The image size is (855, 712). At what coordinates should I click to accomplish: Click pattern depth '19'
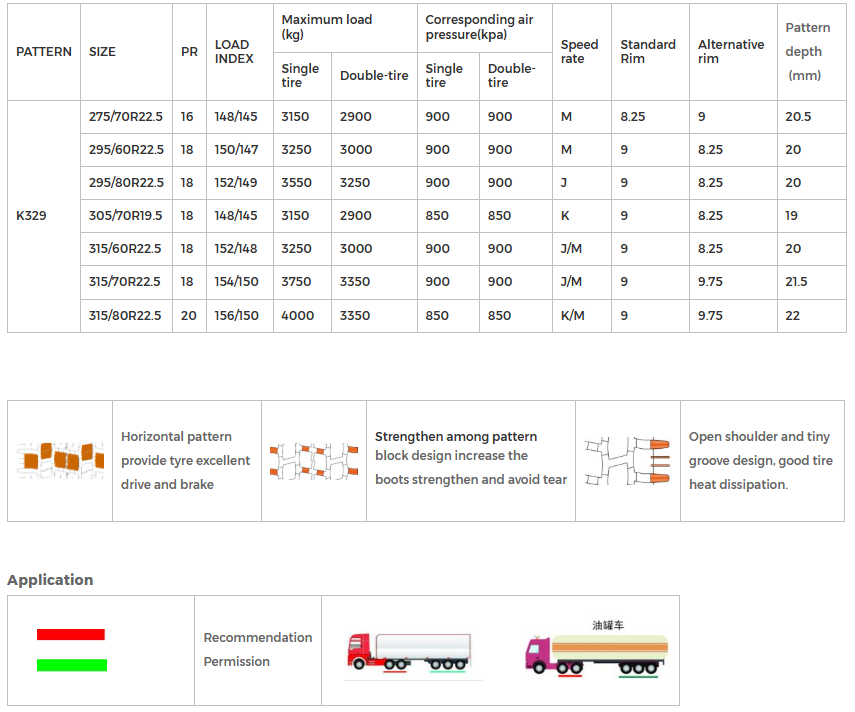[x=791, y=215]
